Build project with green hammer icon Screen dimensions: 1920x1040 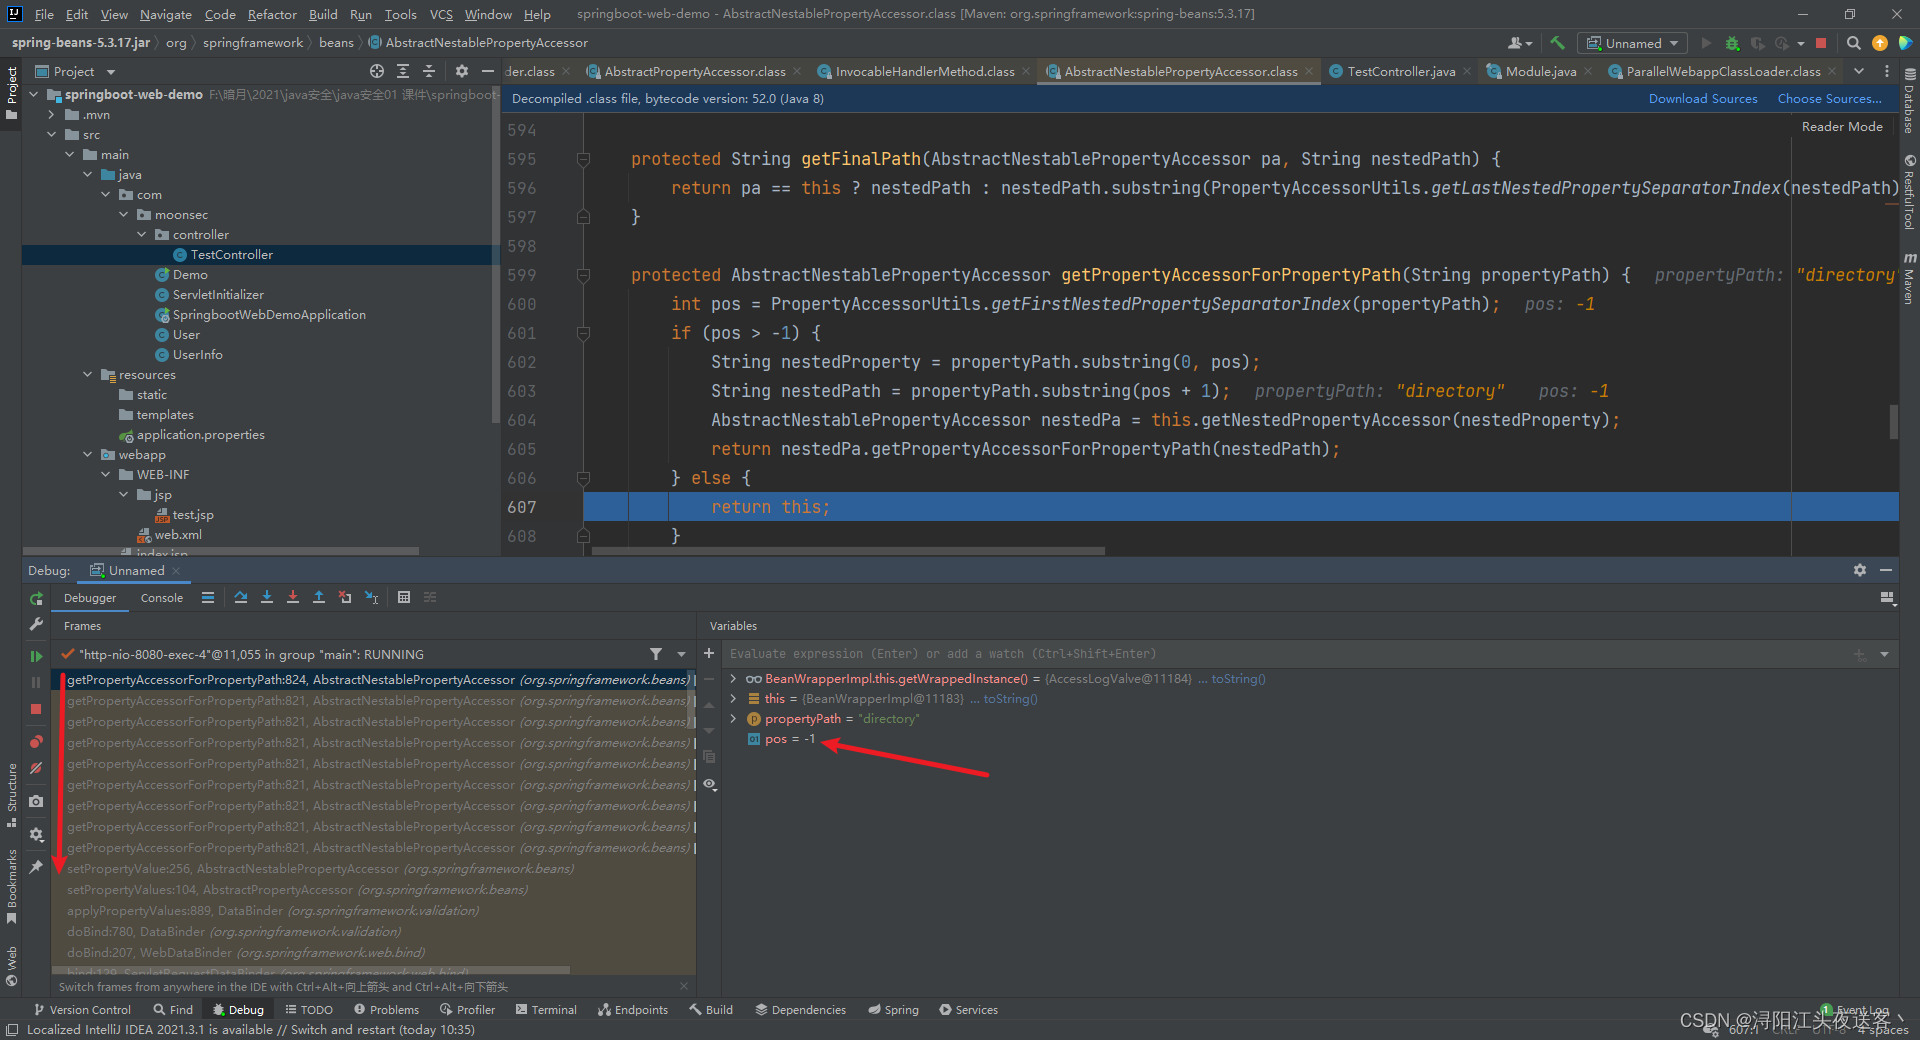(1557, 43)
